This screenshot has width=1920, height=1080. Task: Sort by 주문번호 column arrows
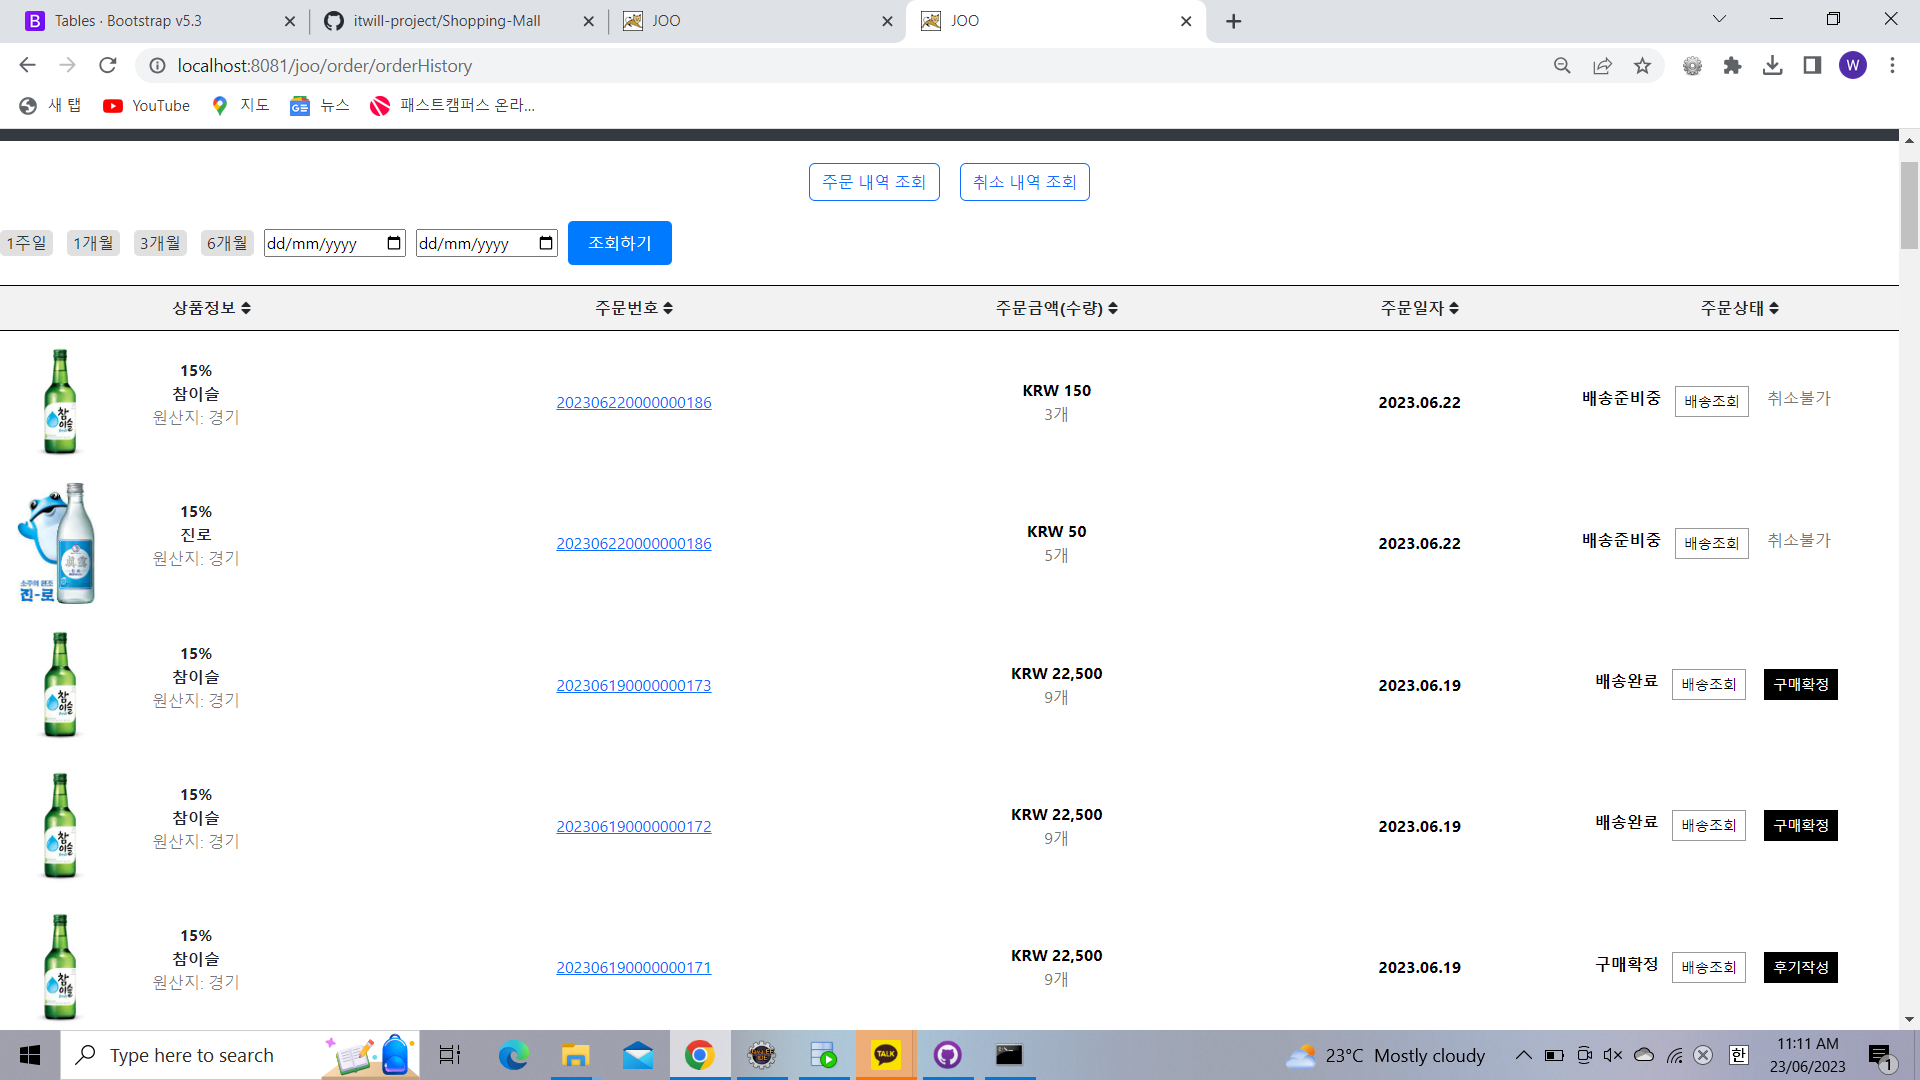point(668,308)
